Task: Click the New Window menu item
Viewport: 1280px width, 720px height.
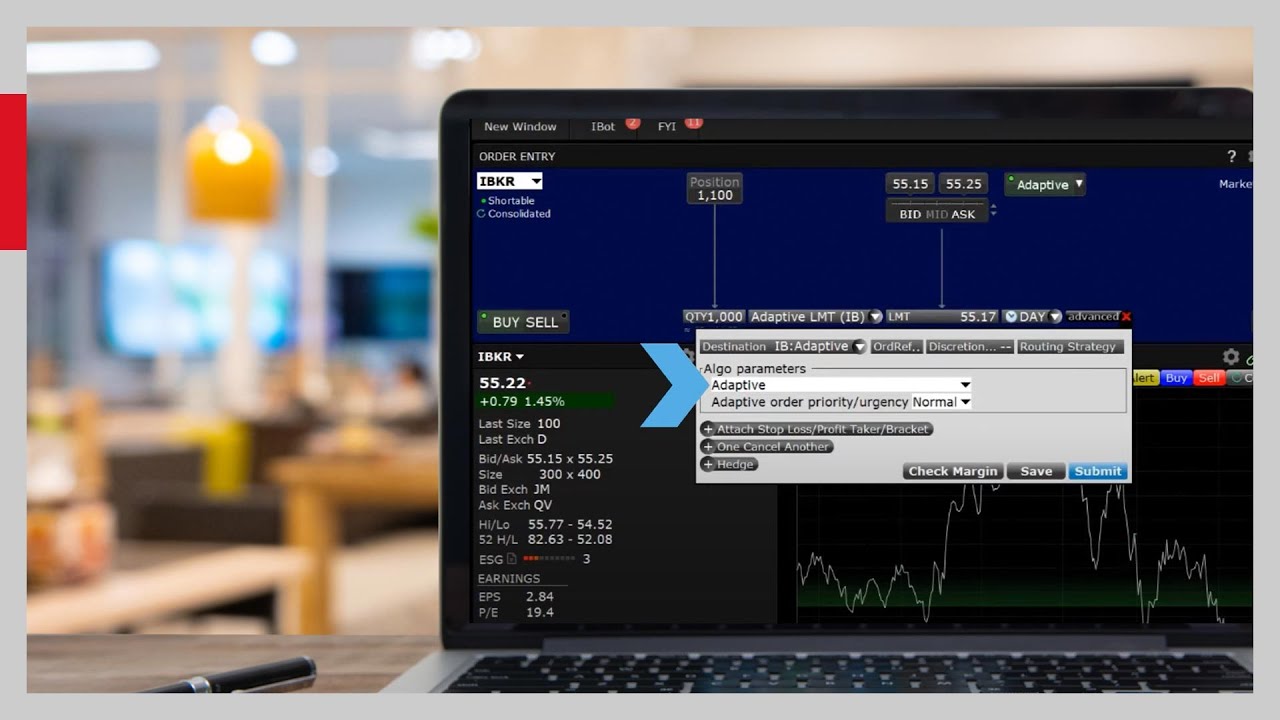Action: (x=520, y=127)
